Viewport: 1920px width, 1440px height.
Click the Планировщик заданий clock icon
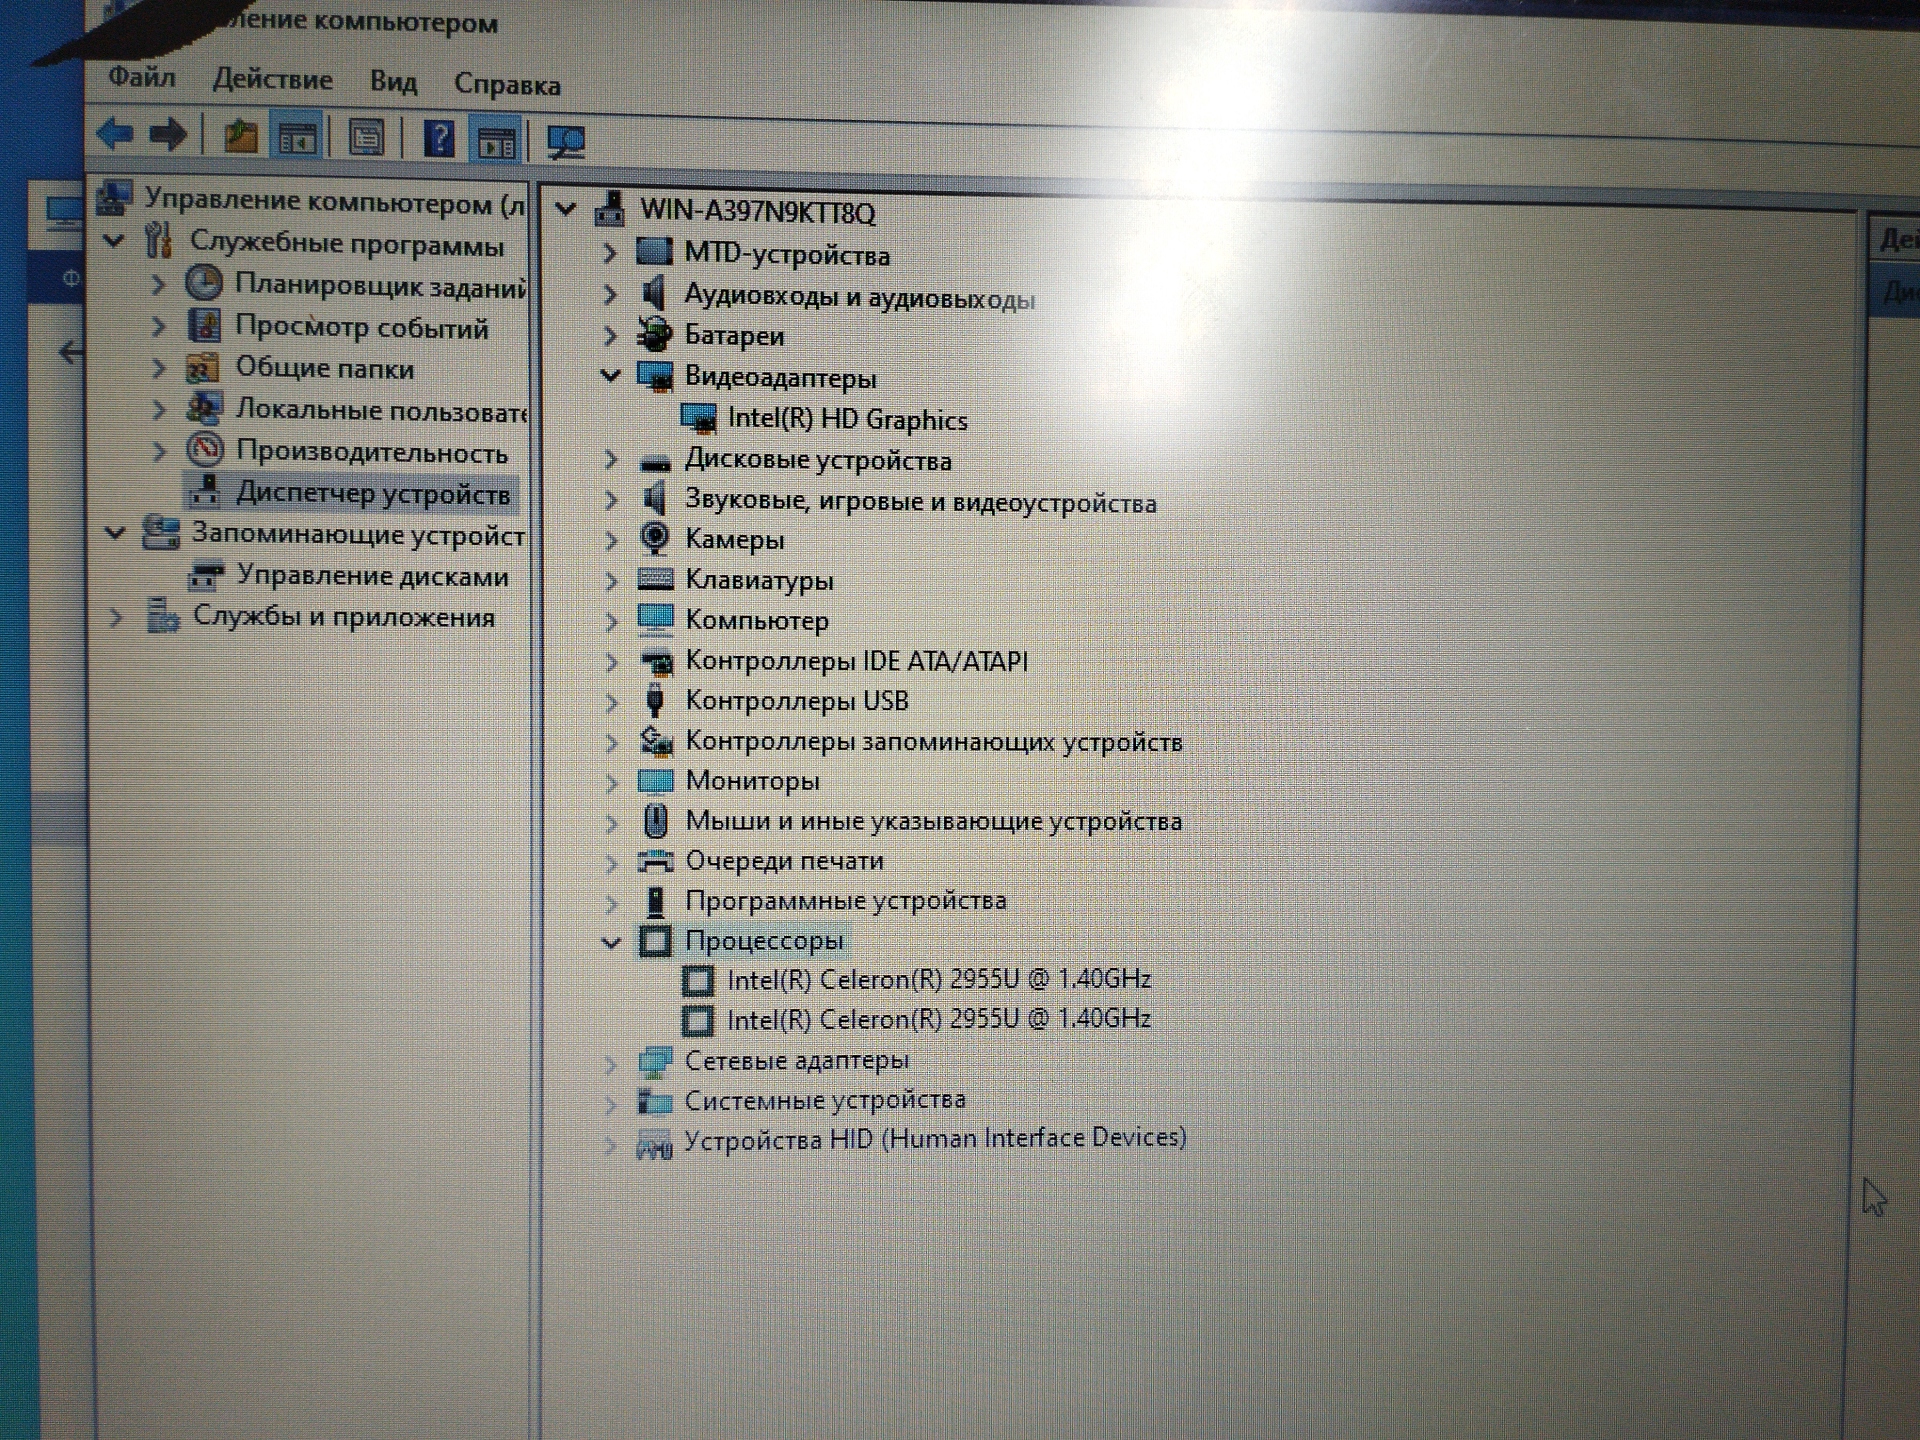204,284
